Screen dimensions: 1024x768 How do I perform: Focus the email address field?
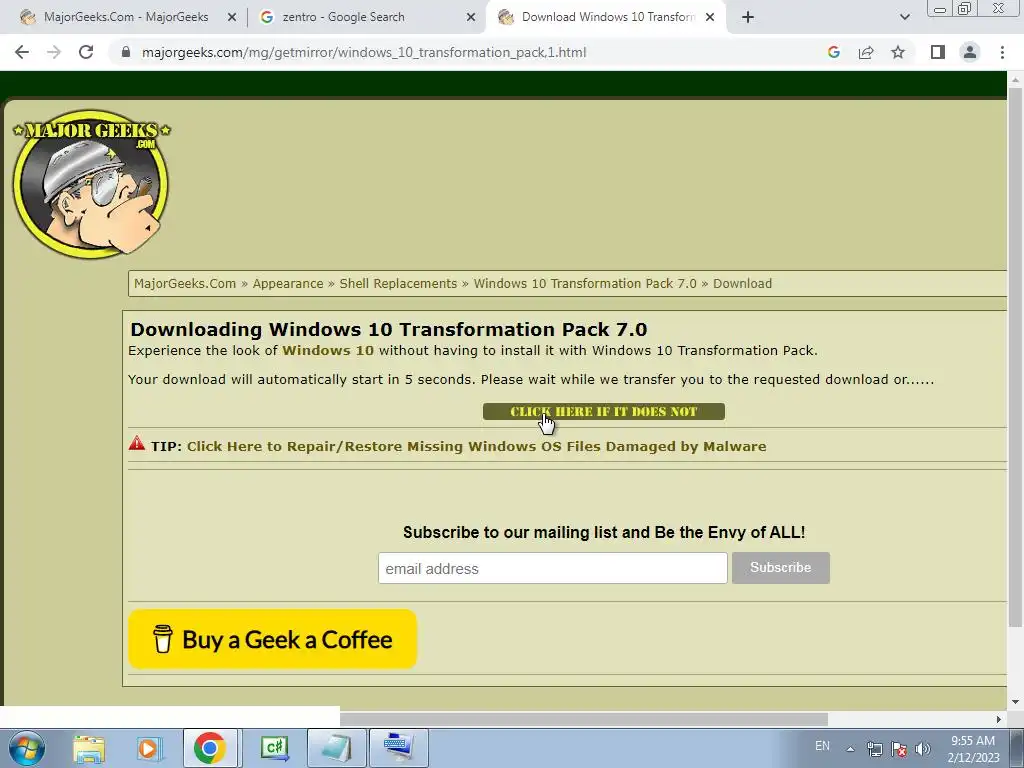tap(552, 568)
